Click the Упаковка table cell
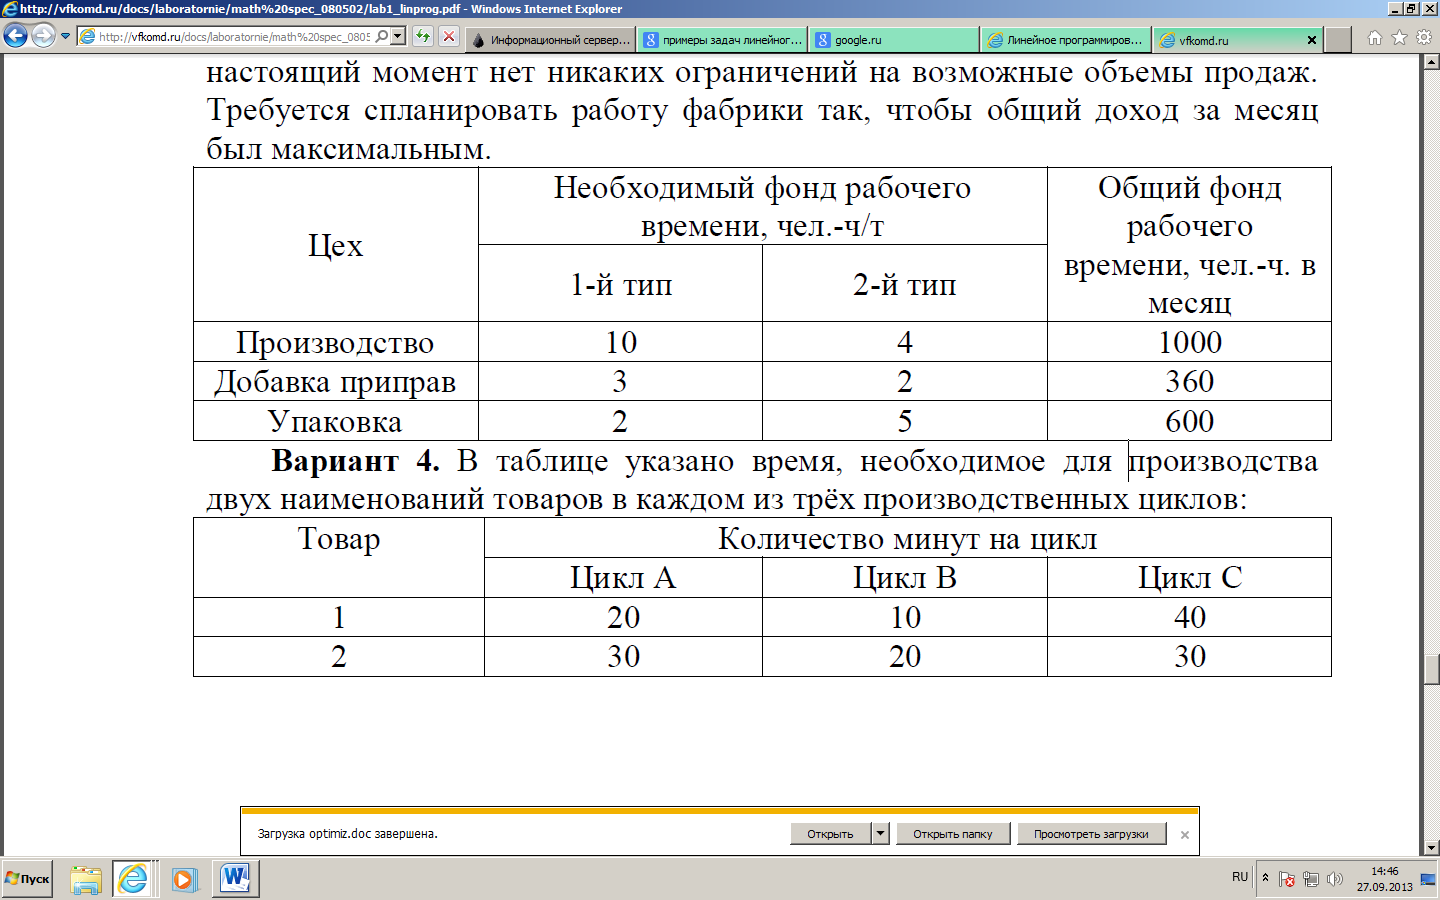The image size is (1440, 900). pyautogui.click(x=335, y=421)
